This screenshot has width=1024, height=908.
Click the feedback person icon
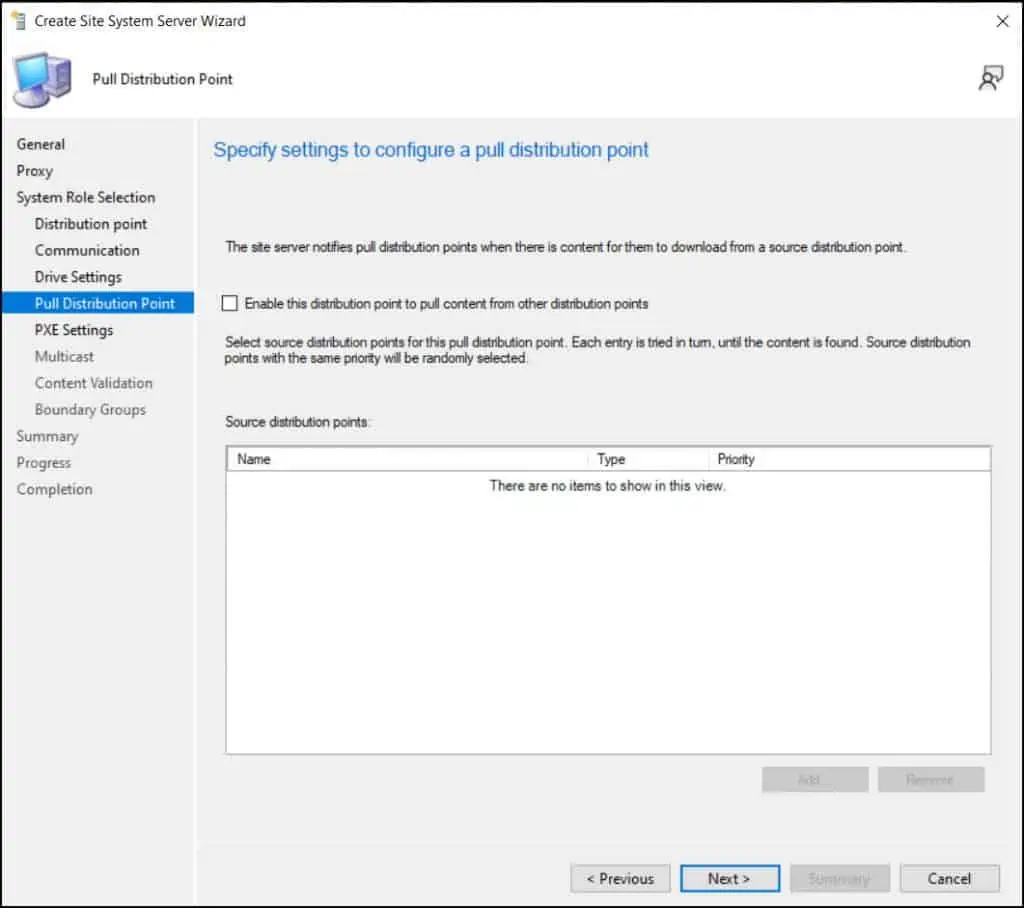(990, 79)
